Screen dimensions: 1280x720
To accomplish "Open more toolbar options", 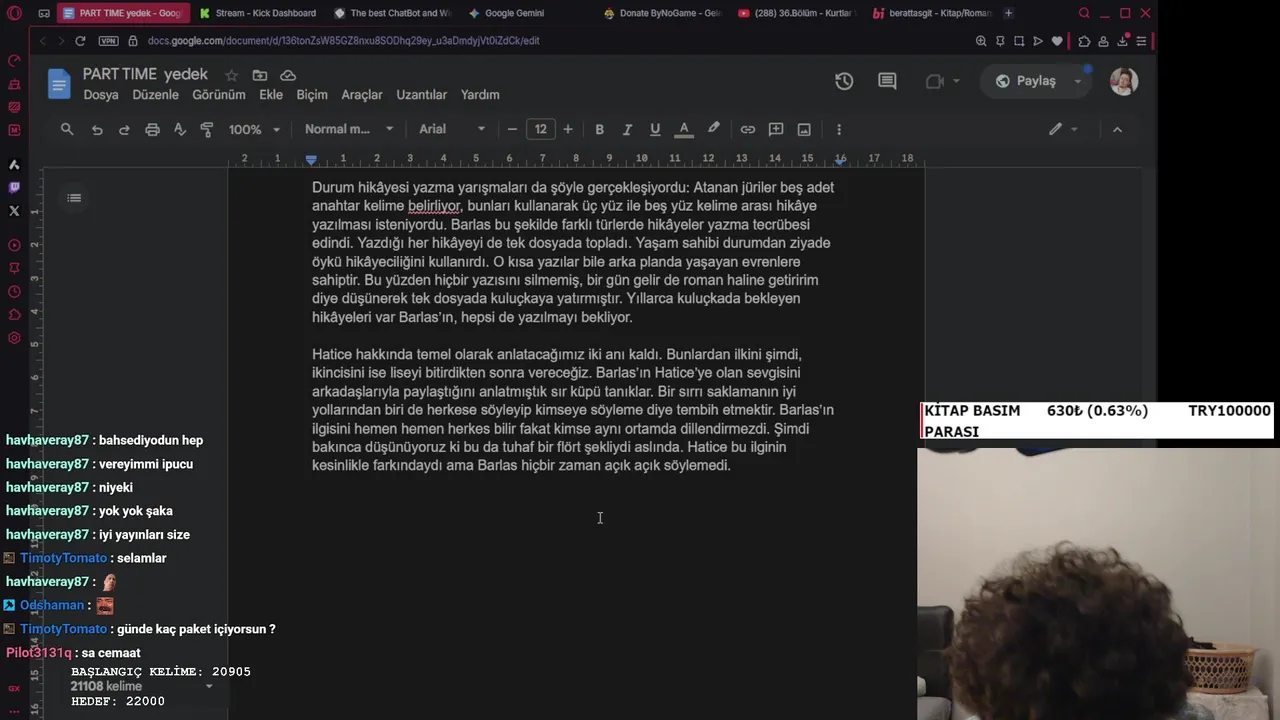I will click(839, 129).
